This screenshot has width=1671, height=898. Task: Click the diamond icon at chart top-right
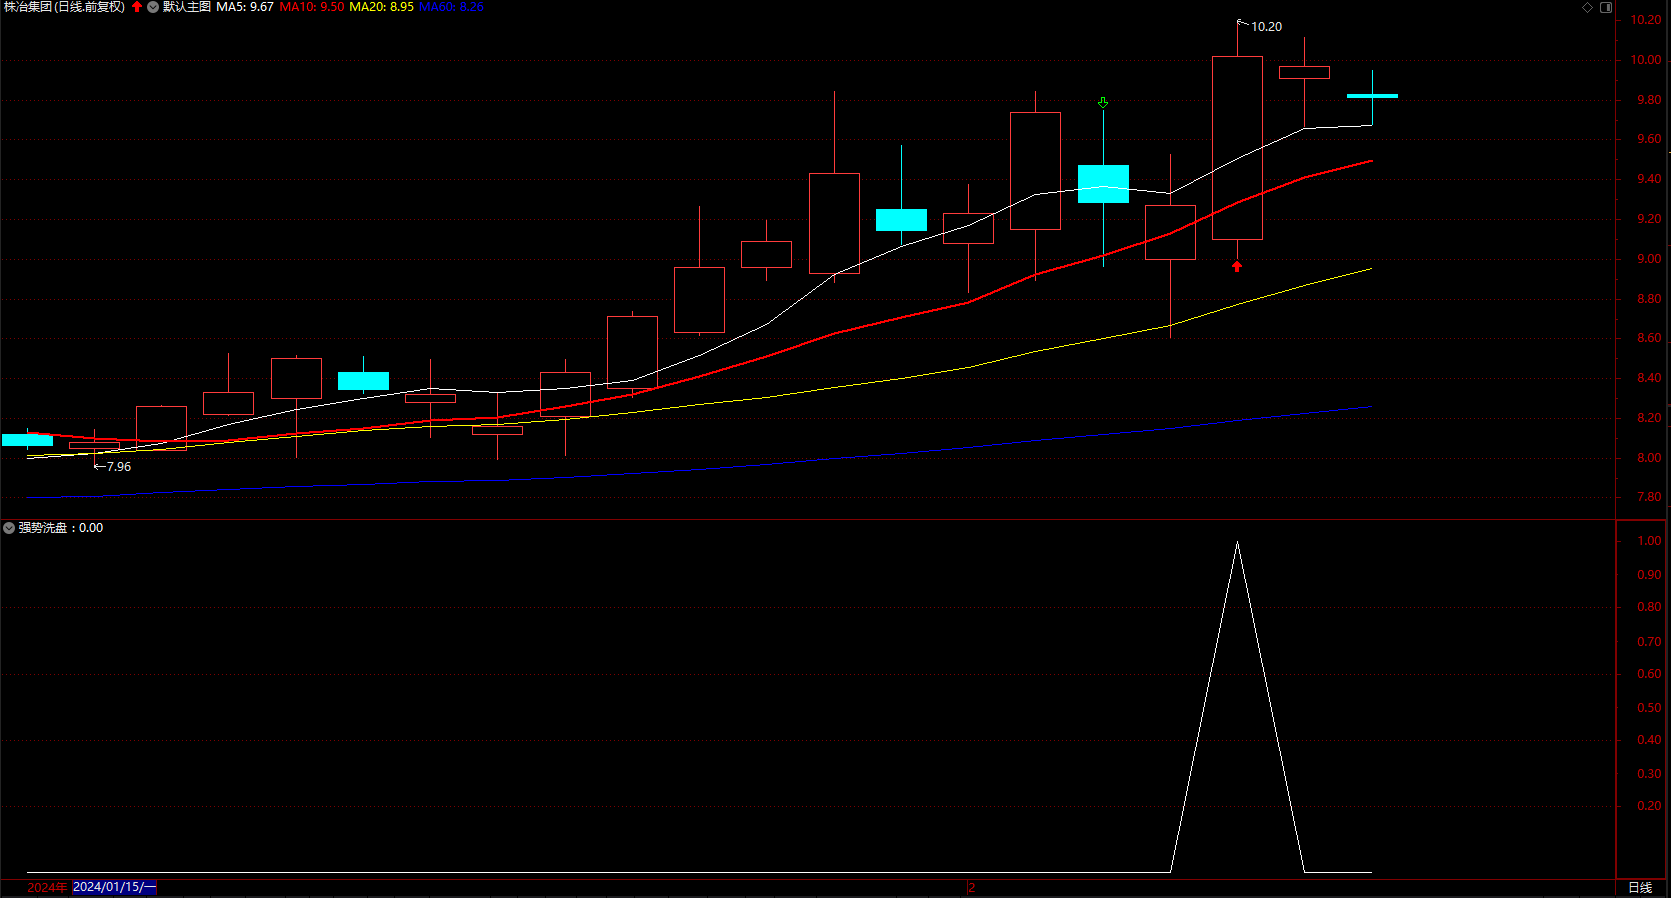pos(1587,7)
